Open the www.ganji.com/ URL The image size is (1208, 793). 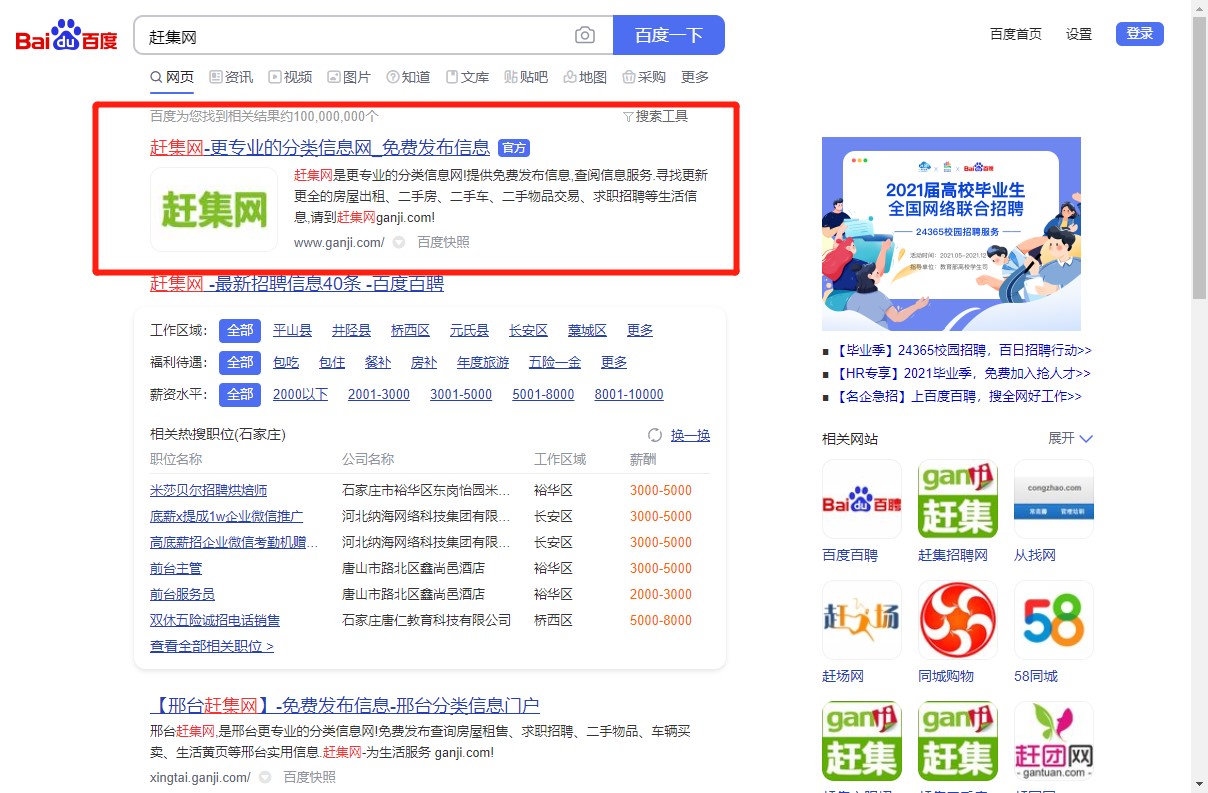[339, 242]
